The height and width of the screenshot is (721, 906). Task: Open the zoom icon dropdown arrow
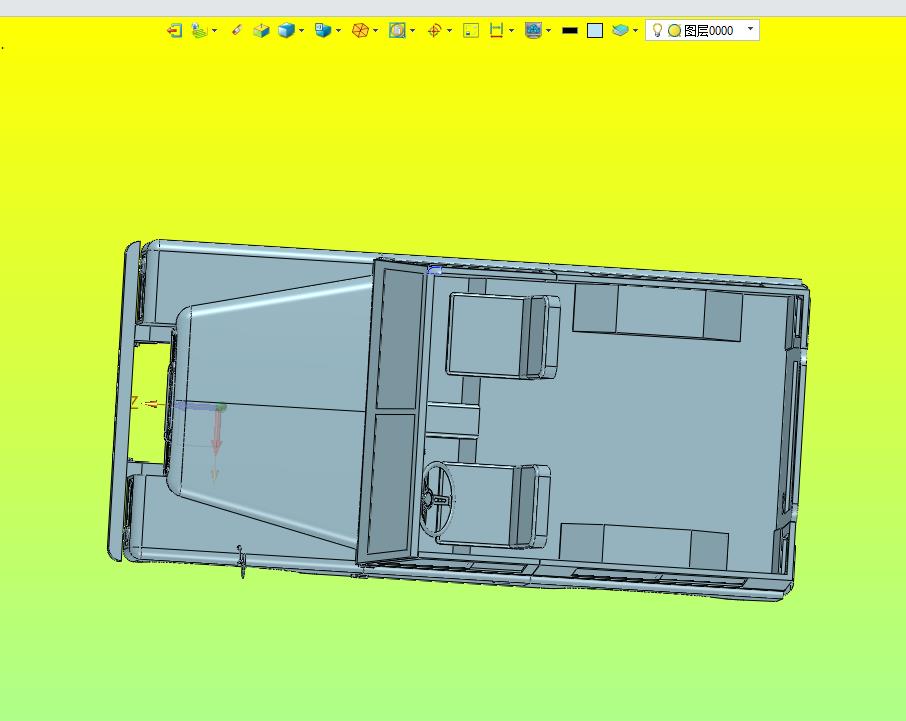(412, 30)
